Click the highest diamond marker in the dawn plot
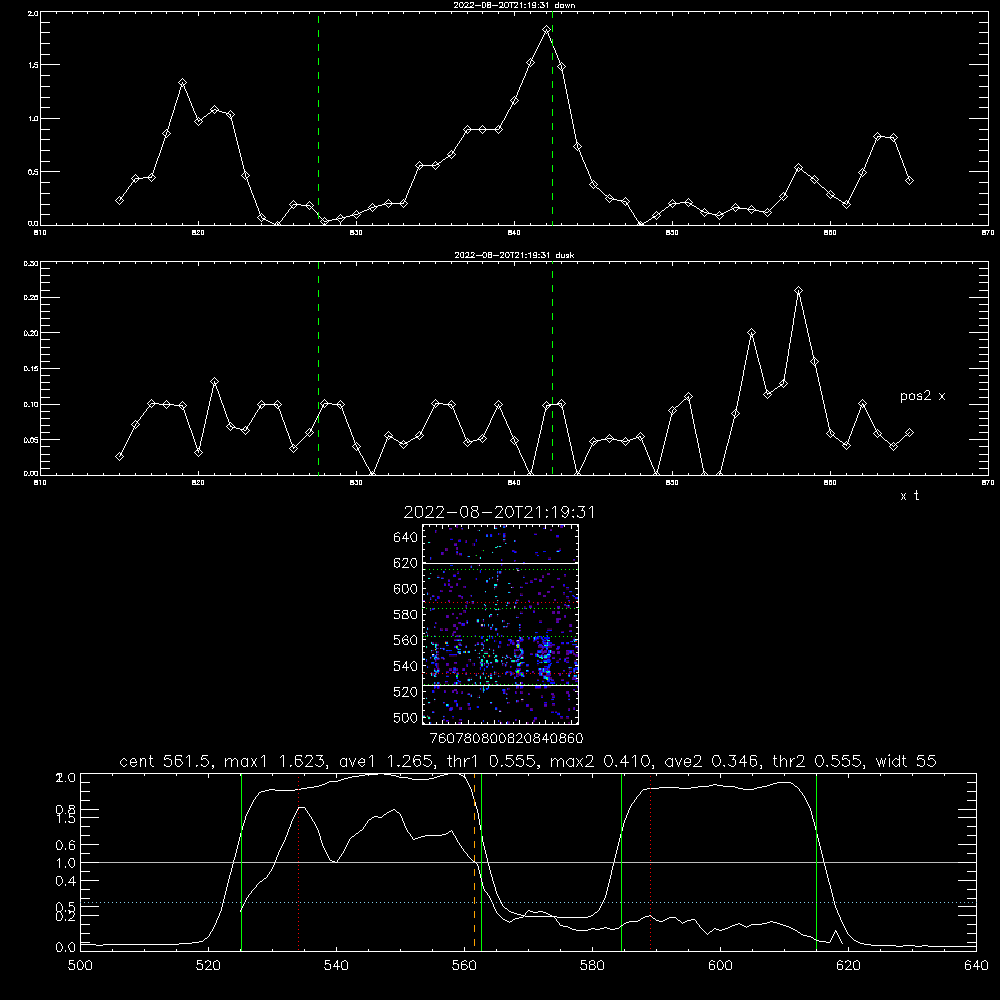Screen dimensions: 1000x1000 (547, 29)
